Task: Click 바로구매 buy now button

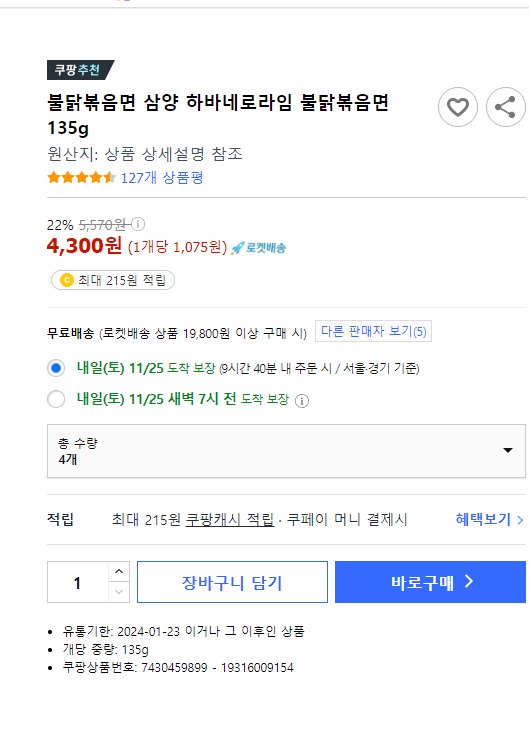Action: (x=430, y=582)
